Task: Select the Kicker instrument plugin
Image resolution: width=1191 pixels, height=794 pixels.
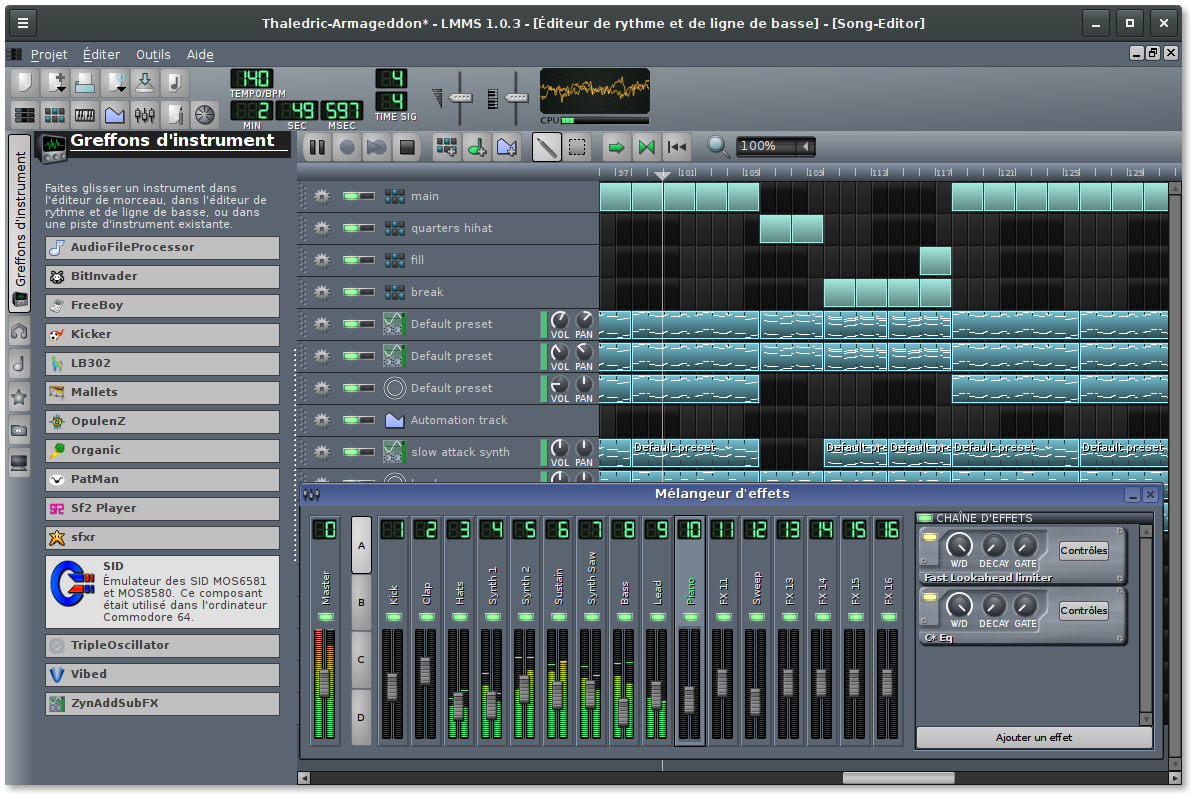Action: coord(163,334)
